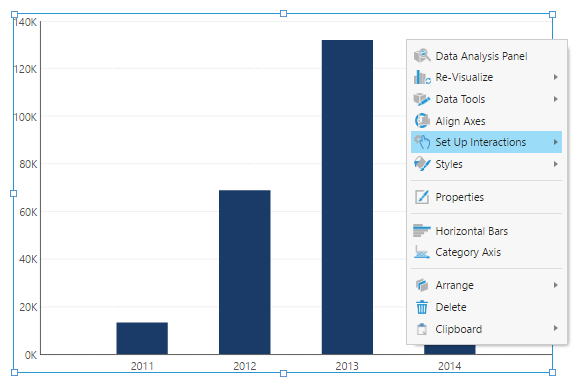Click the Re-Visualize chart icon

tap(422, 77)
